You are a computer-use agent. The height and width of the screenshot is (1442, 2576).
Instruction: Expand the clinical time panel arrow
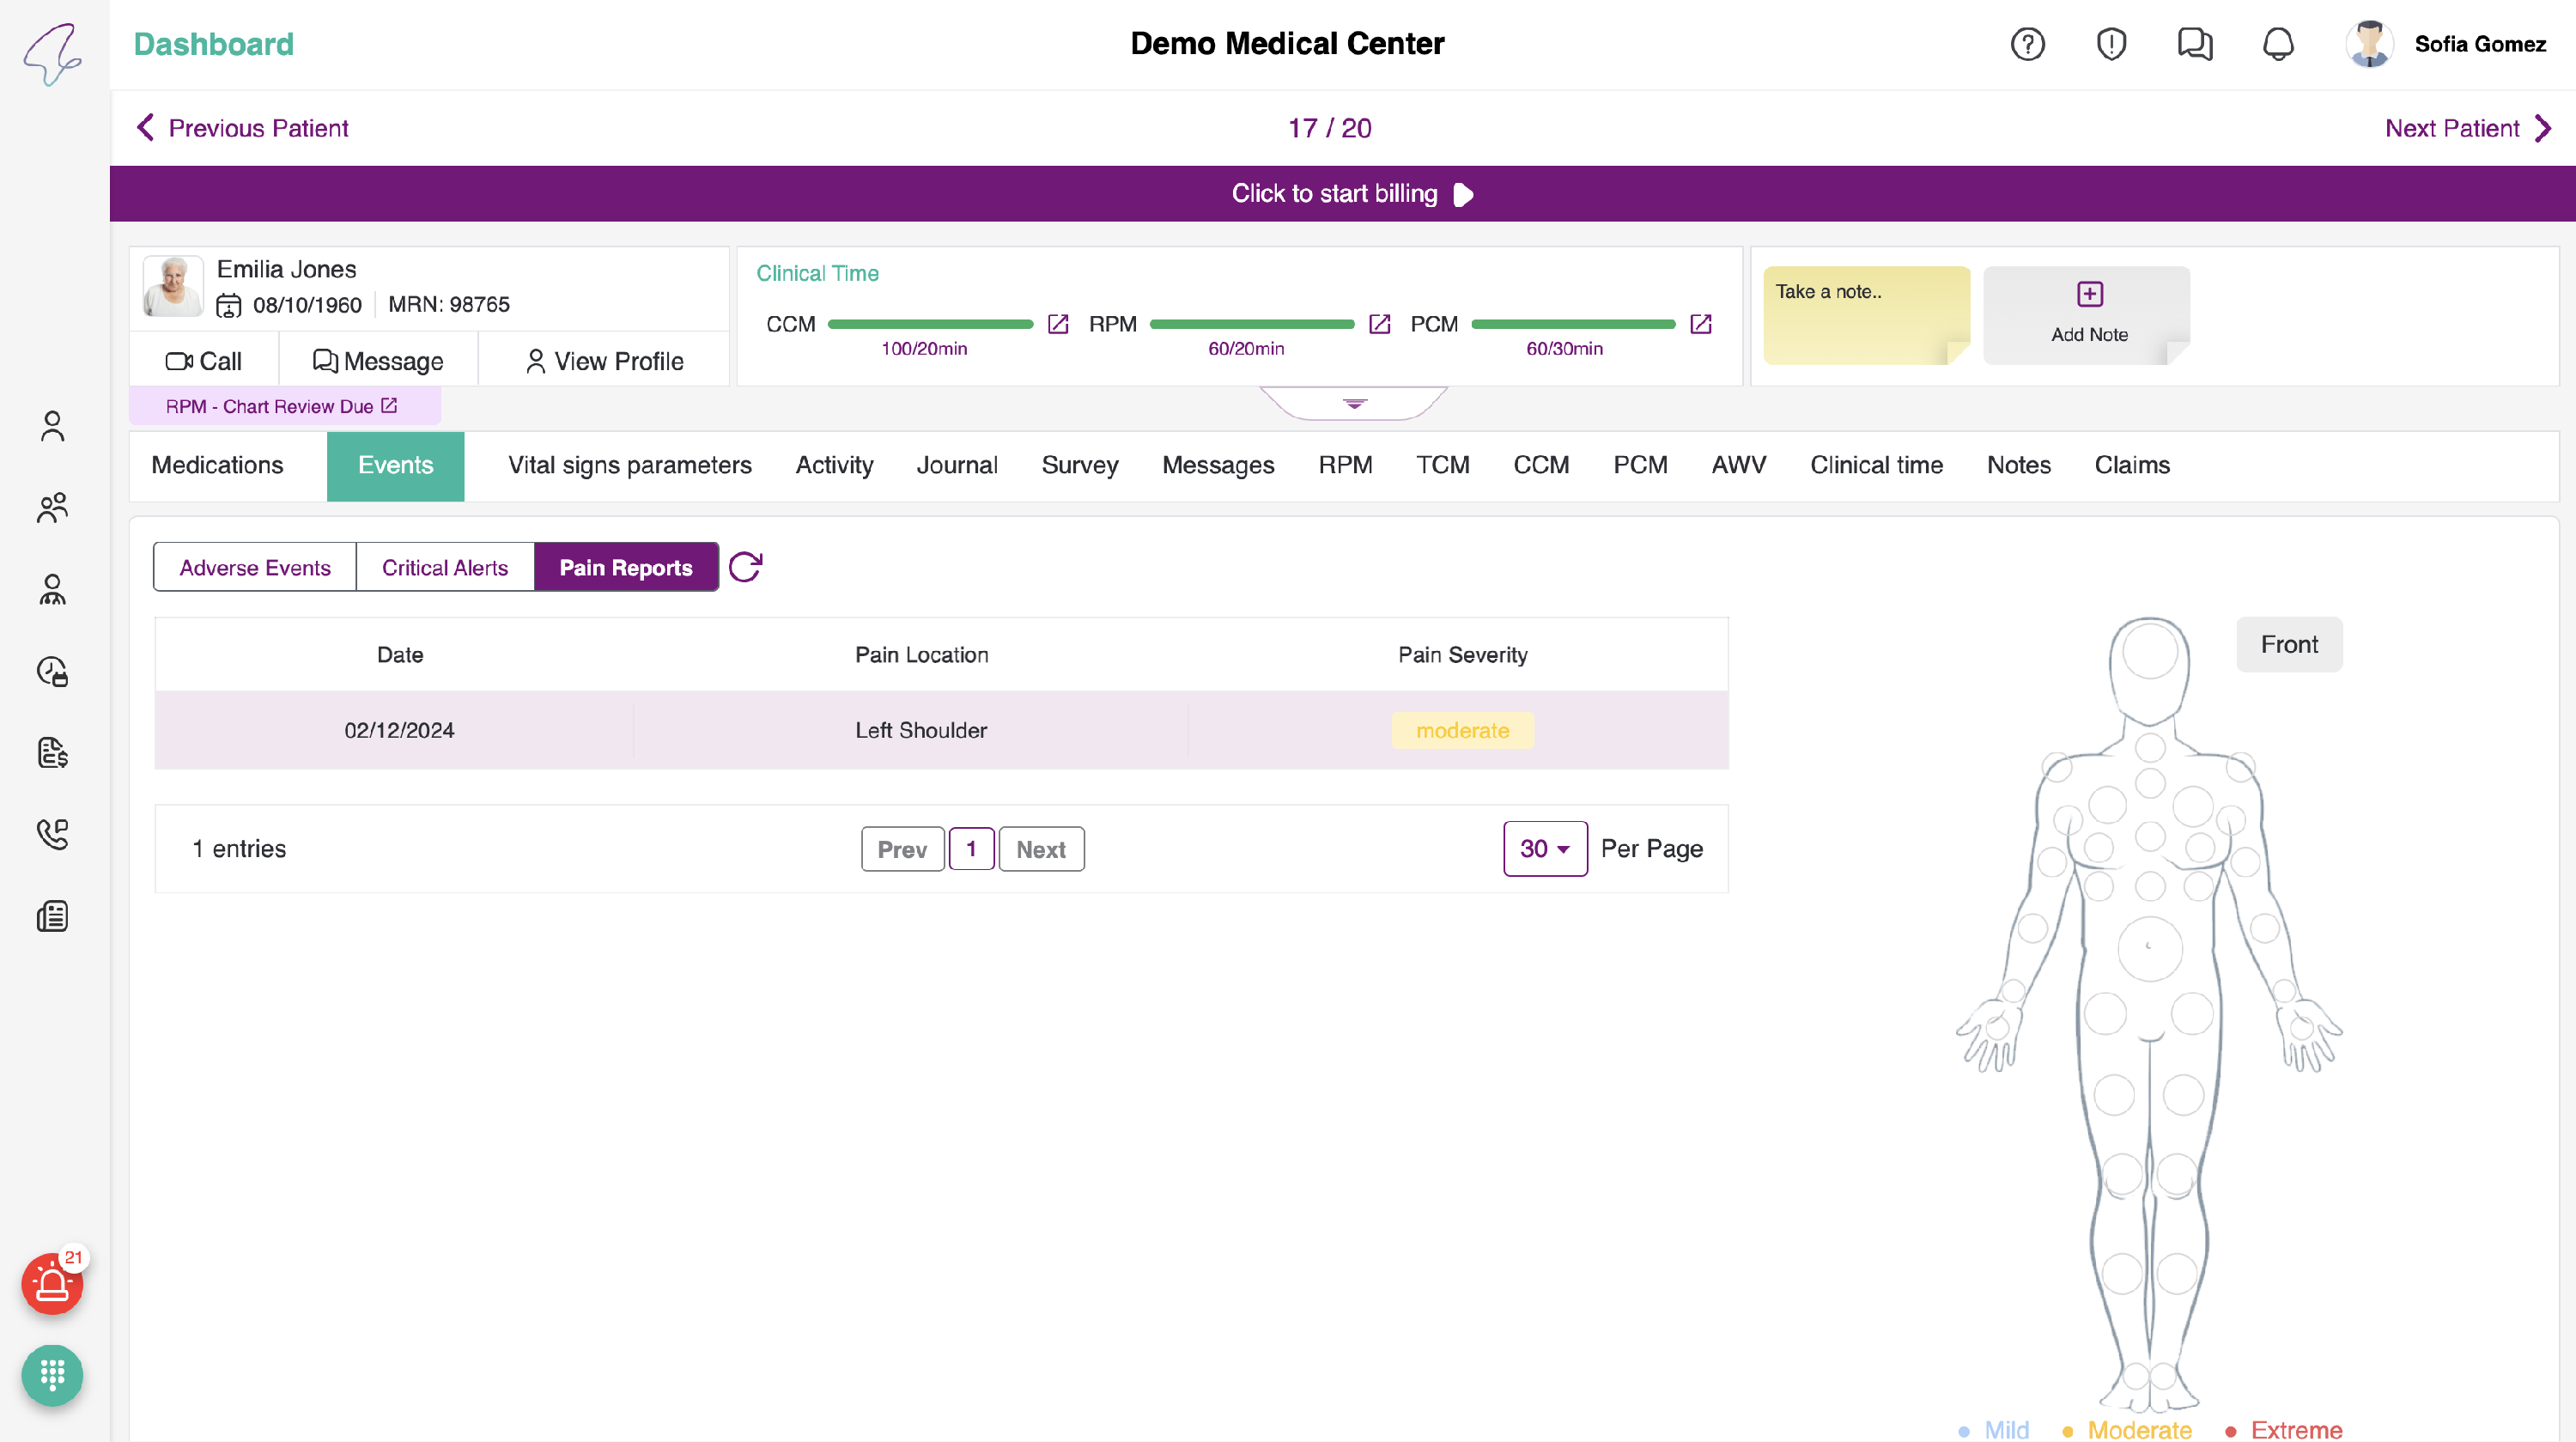[1354, 404]
